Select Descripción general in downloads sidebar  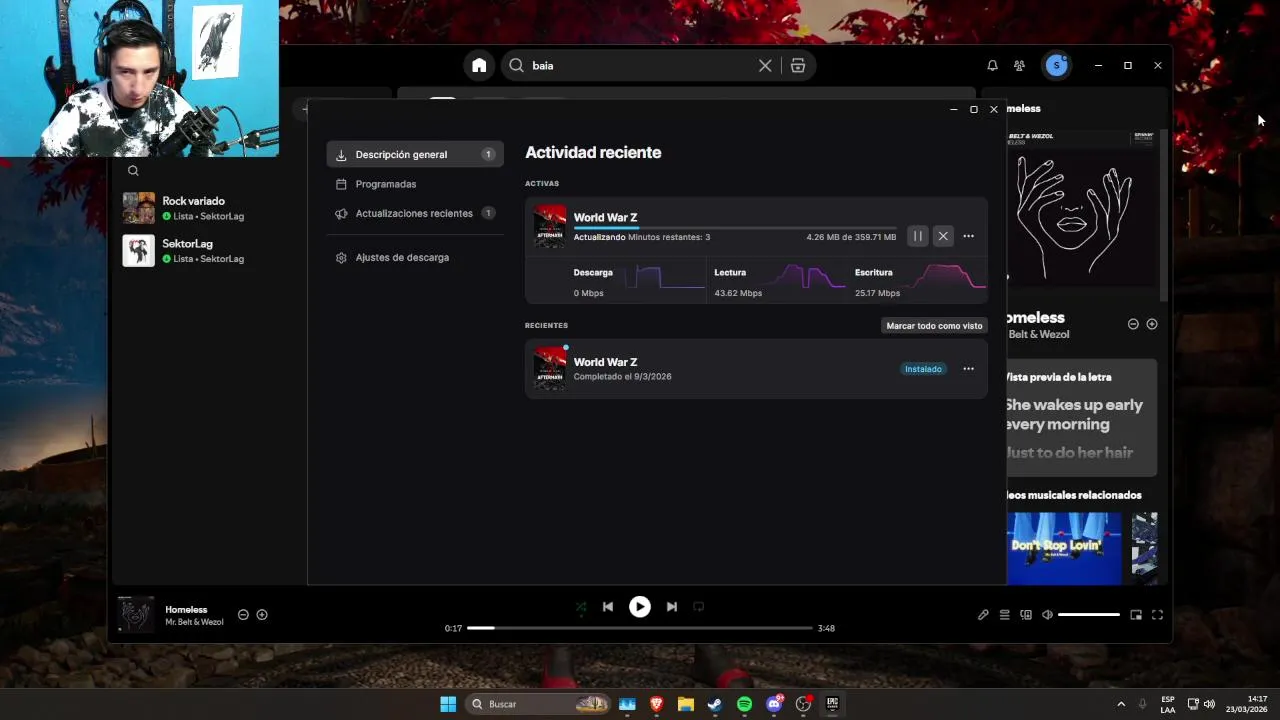pos(414,154)
